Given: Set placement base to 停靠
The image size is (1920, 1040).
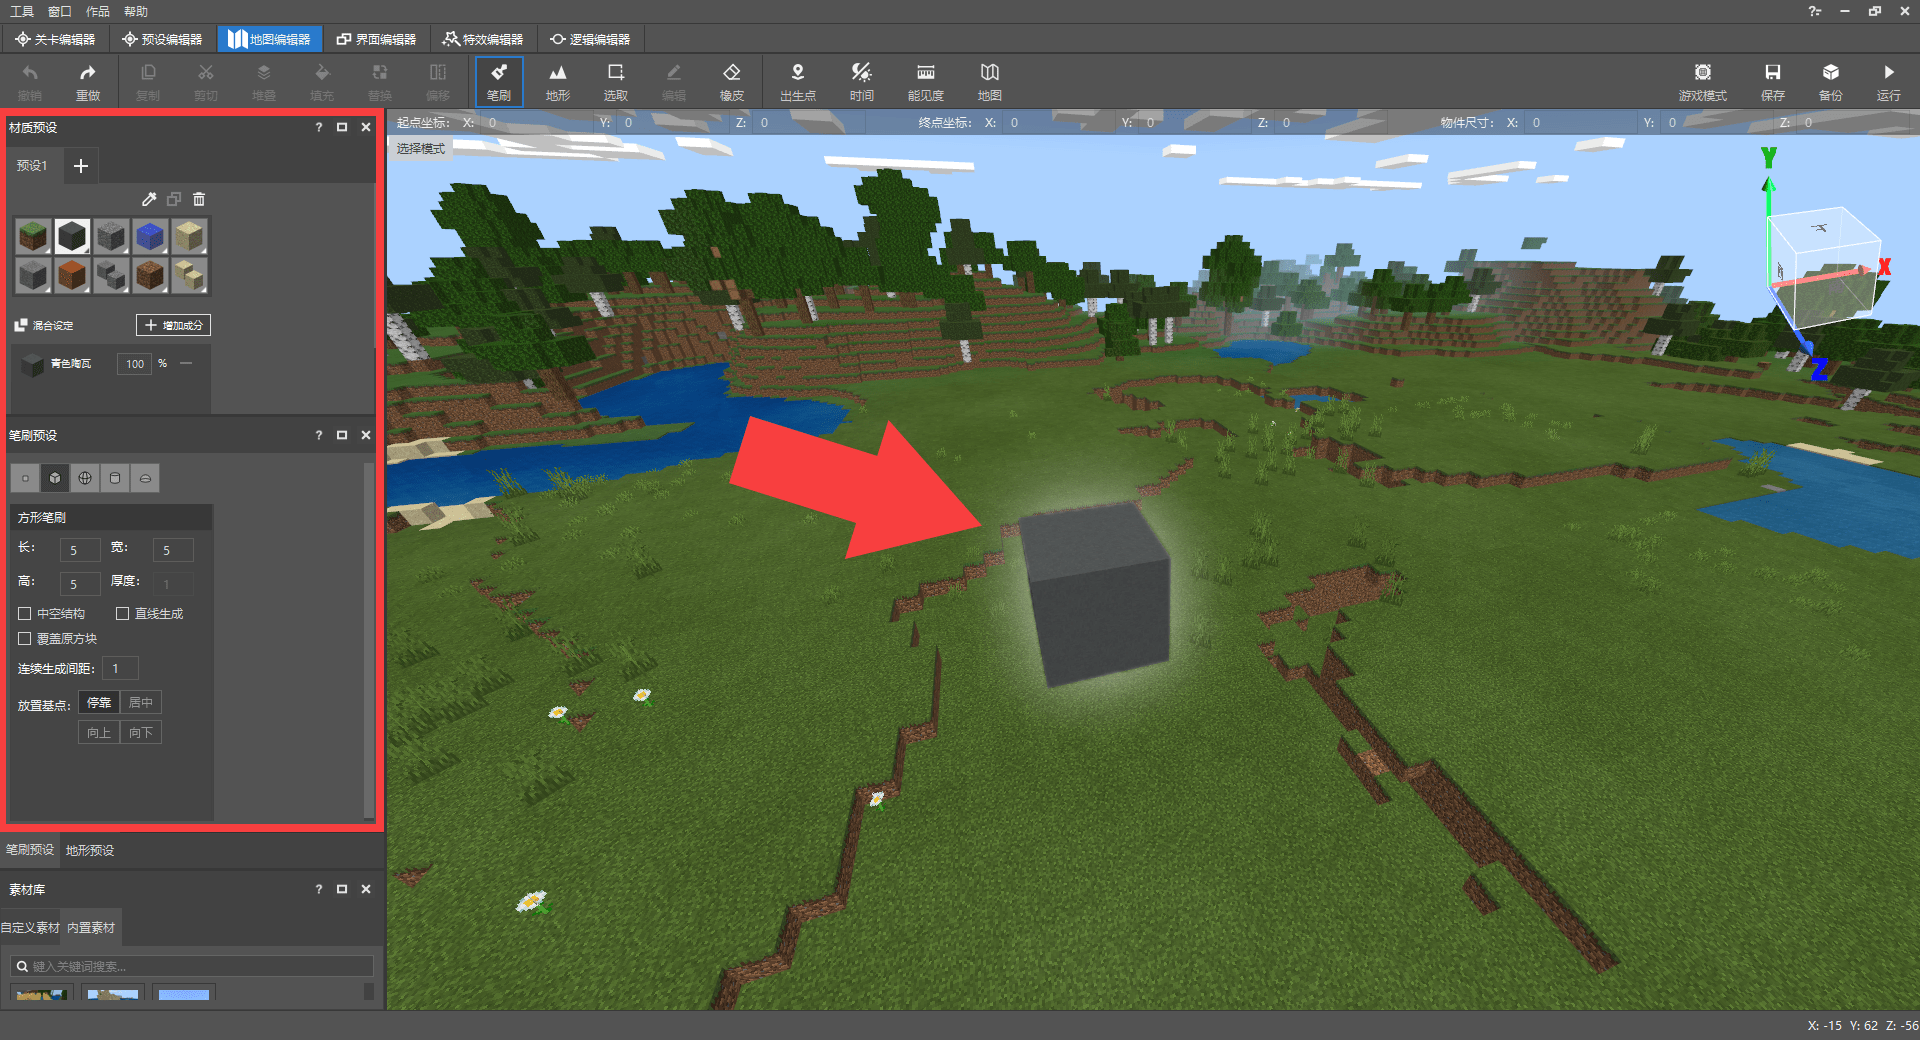Looking at the screenshot, I should pos(99,703).
